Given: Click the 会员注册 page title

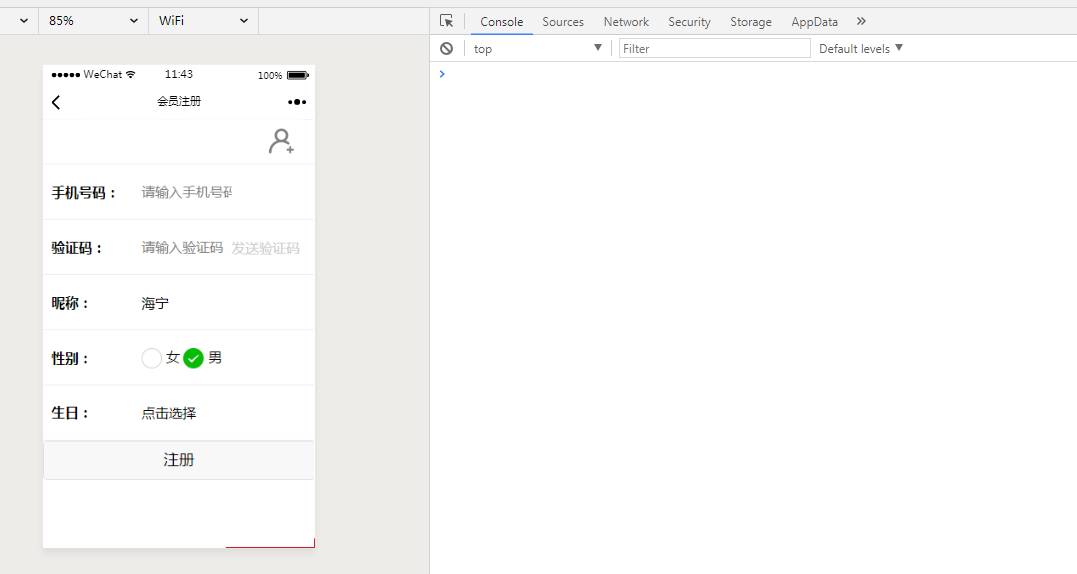Looking at the screenshot, I should click(x=179, y=102).
